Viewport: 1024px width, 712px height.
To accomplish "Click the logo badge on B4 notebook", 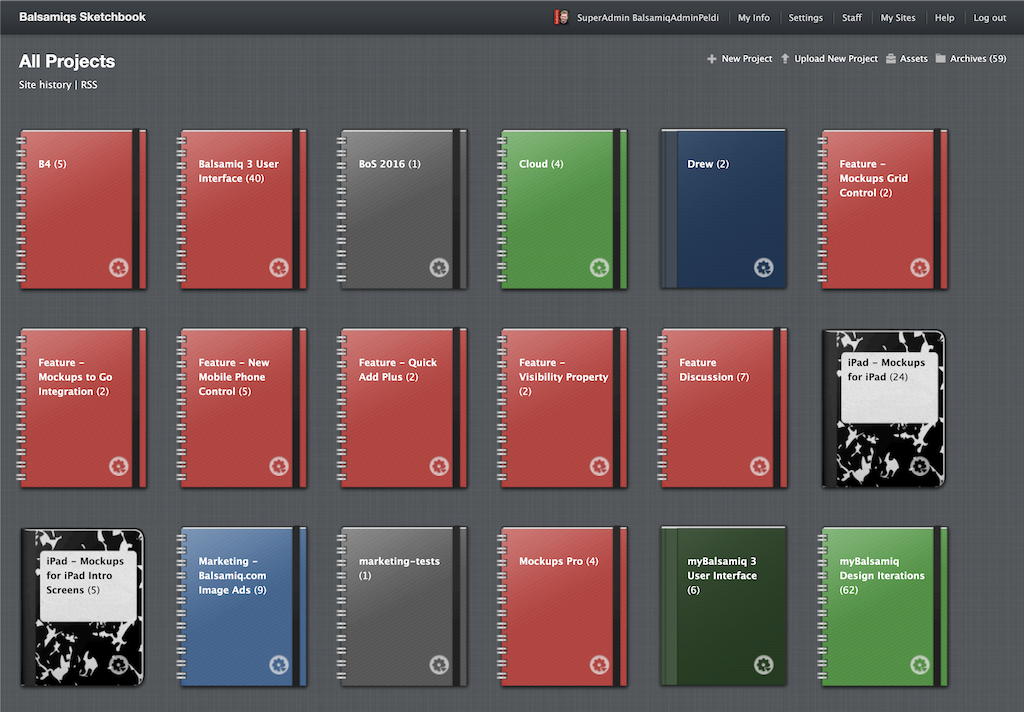I will click(x=119, y=267).
